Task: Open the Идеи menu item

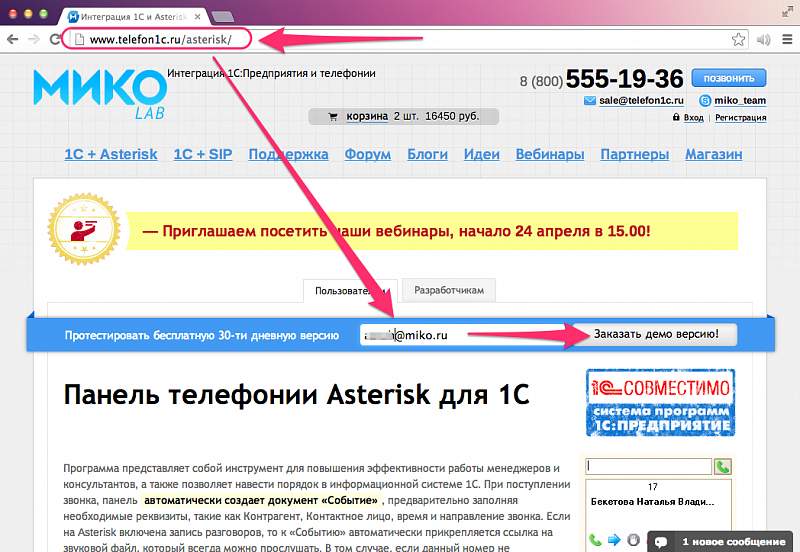Action: 481,154
